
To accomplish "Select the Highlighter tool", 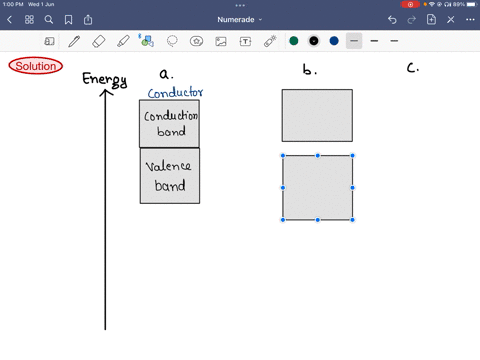I will coord(123,41).
